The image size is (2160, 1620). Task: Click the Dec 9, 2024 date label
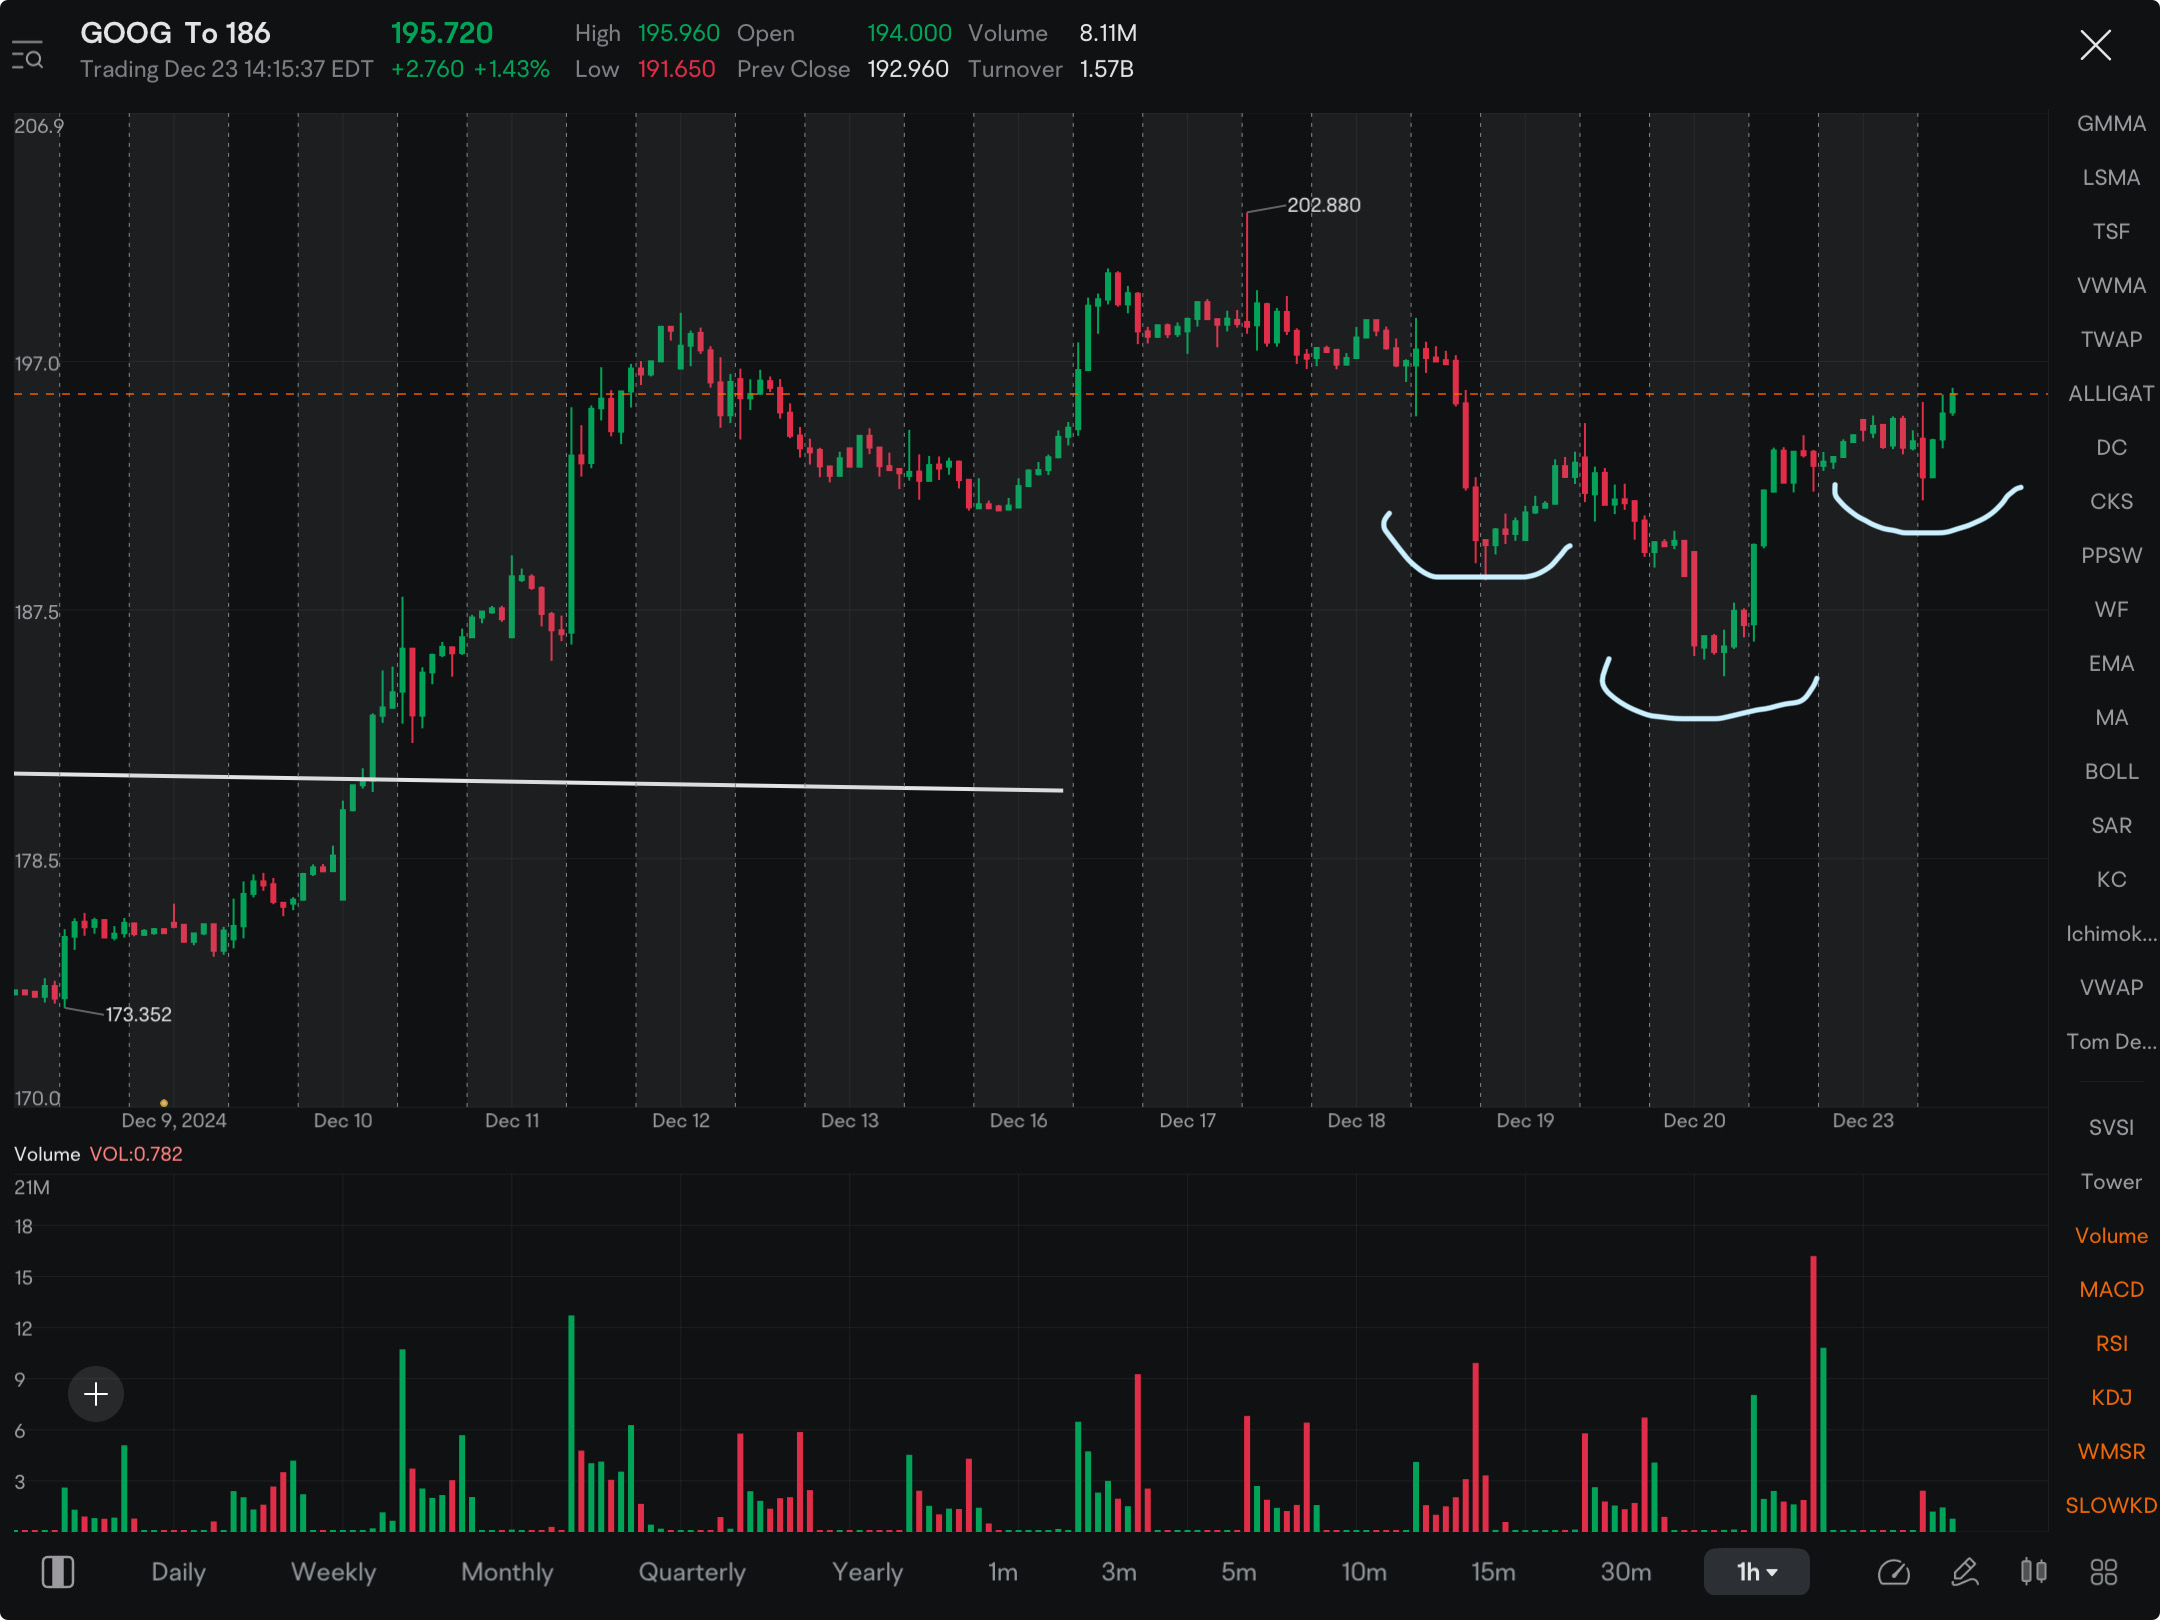pos(174,1121)
